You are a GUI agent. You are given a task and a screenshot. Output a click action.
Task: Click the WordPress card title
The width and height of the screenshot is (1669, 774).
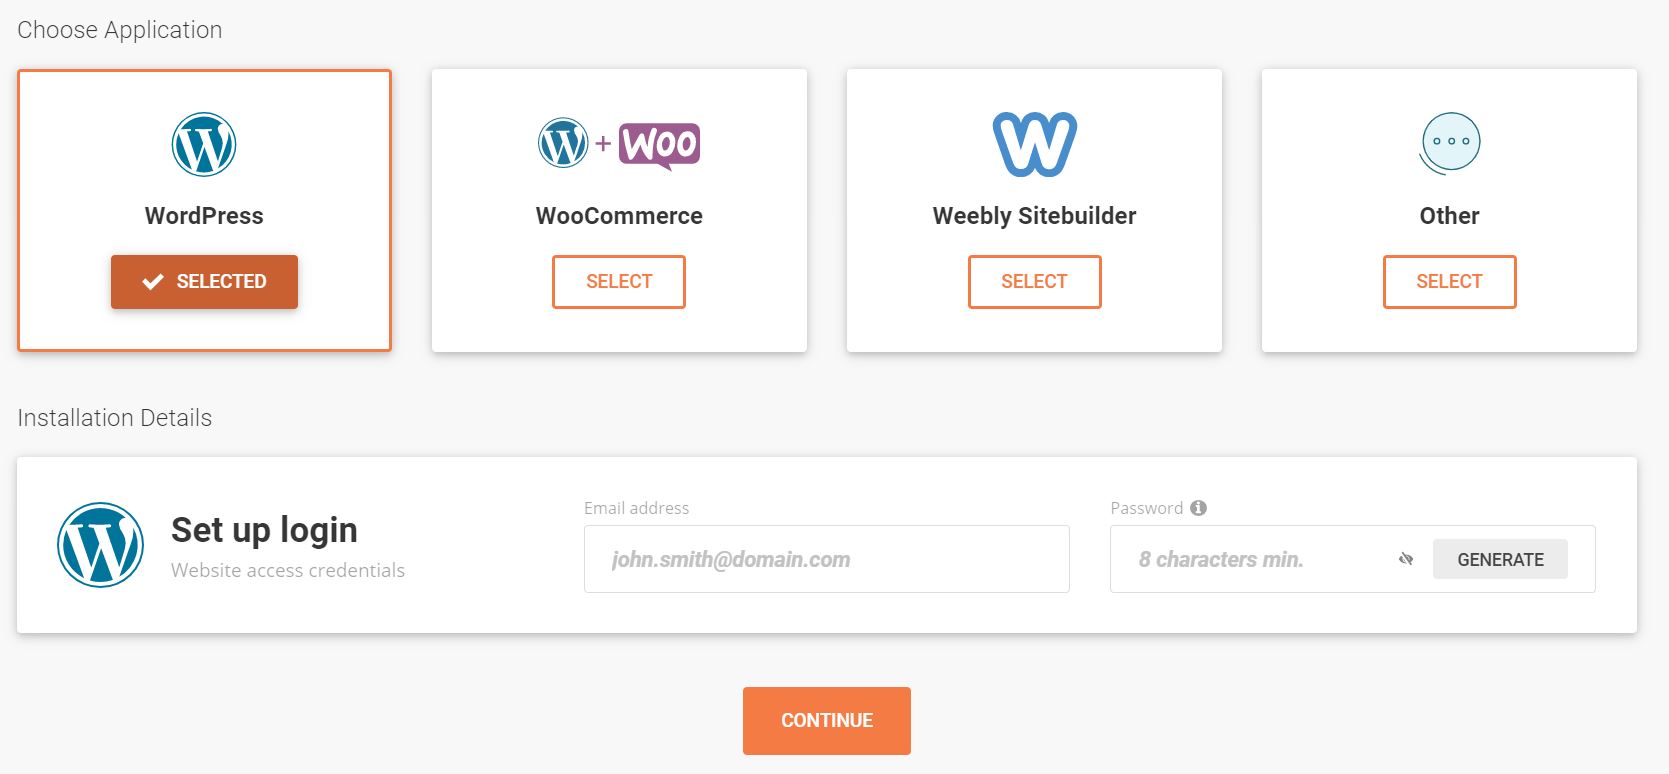[204, 216]
